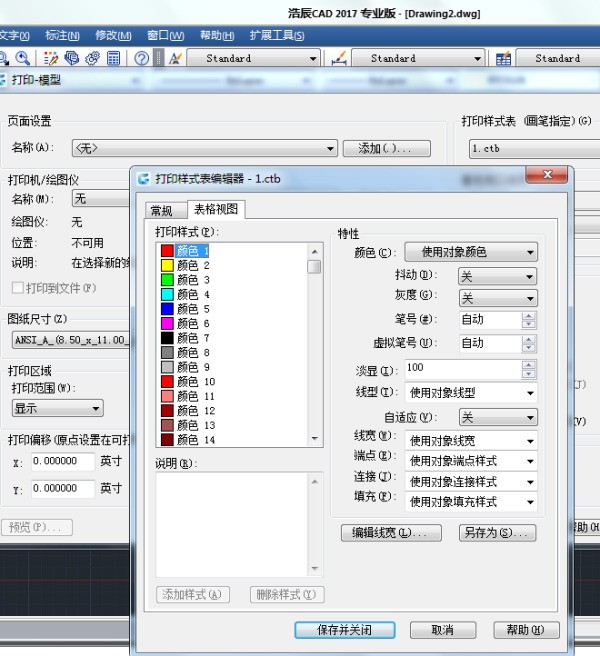Open the 抖动(D) dropdown
Viewport: 600px width, 656px height.
click(498, 276)
